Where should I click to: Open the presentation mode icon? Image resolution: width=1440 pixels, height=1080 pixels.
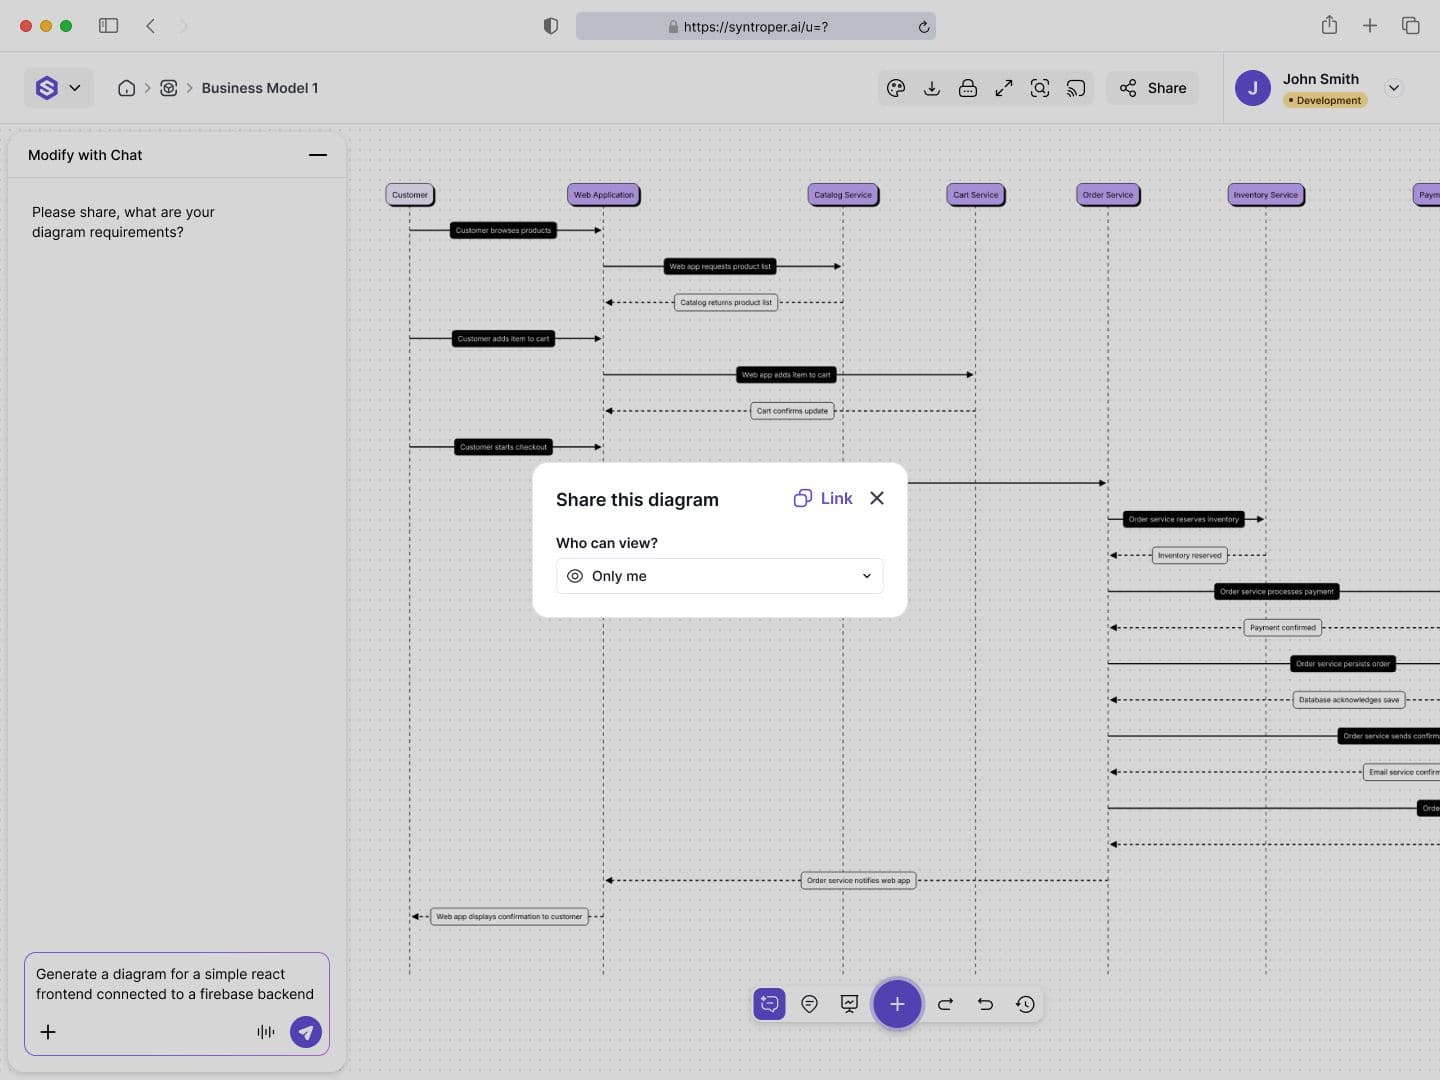[849, 1004]
